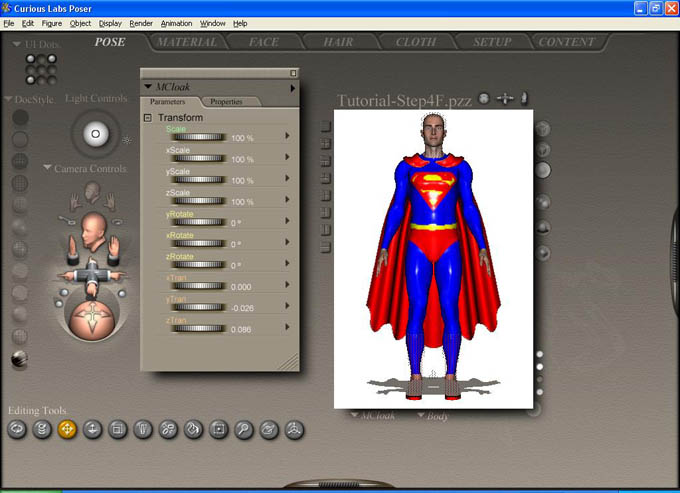Screen dimensions: 680x493
Task: Open the arrow menu for the Scale dial
Action: (x=287, y=136)
